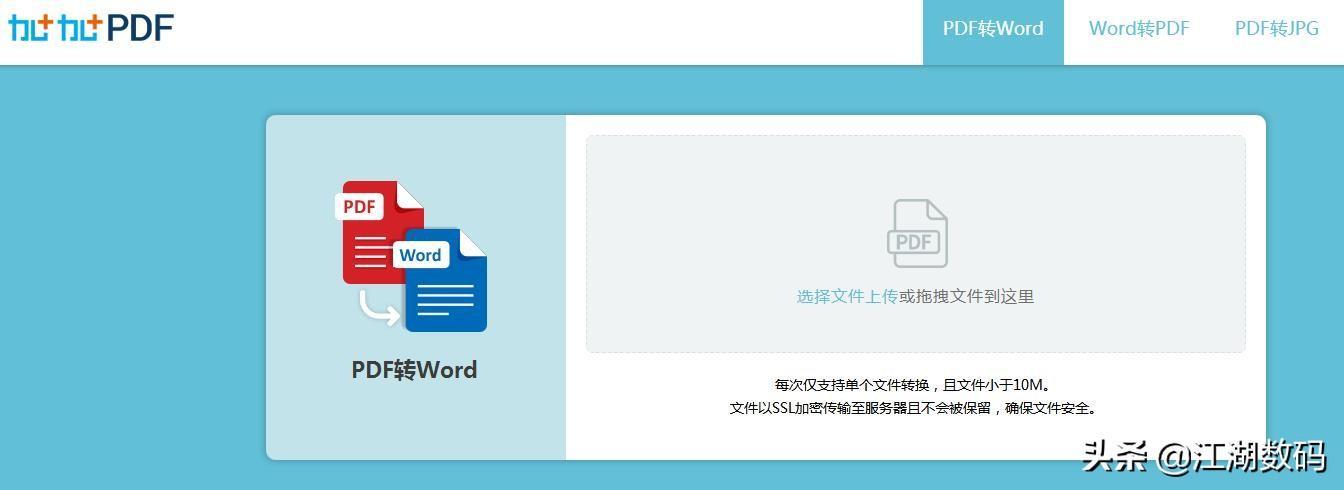The image size is (1344, 490).
Task: Open the Word转PDF tab
Action: 1138,29
